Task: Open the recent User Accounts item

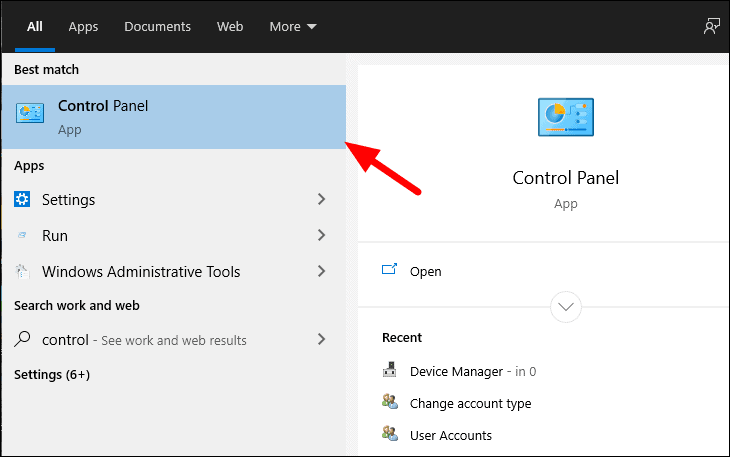Action: [437, 435]
